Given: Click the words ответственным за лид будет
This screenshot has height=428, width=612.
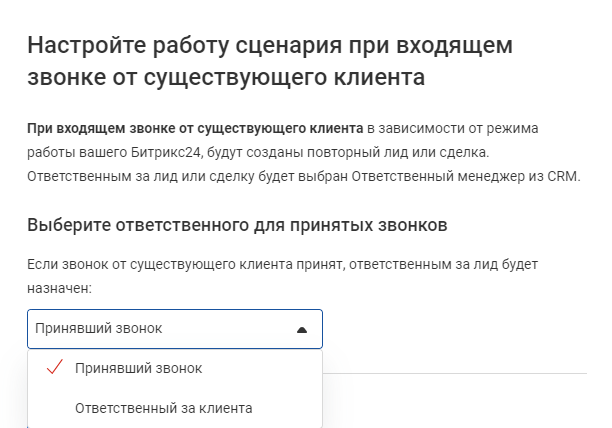Looking at the screenshot, I should click(459, 265).
